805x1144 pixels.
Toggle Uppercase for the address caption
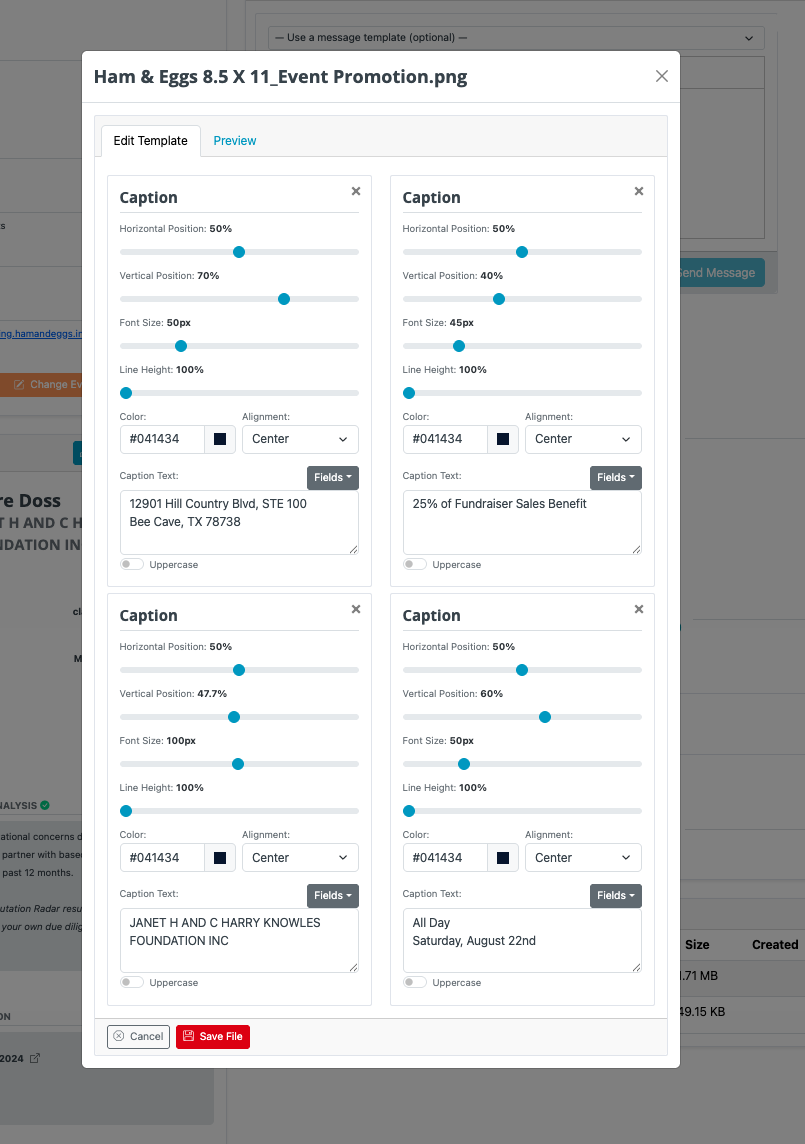point(132,565)
